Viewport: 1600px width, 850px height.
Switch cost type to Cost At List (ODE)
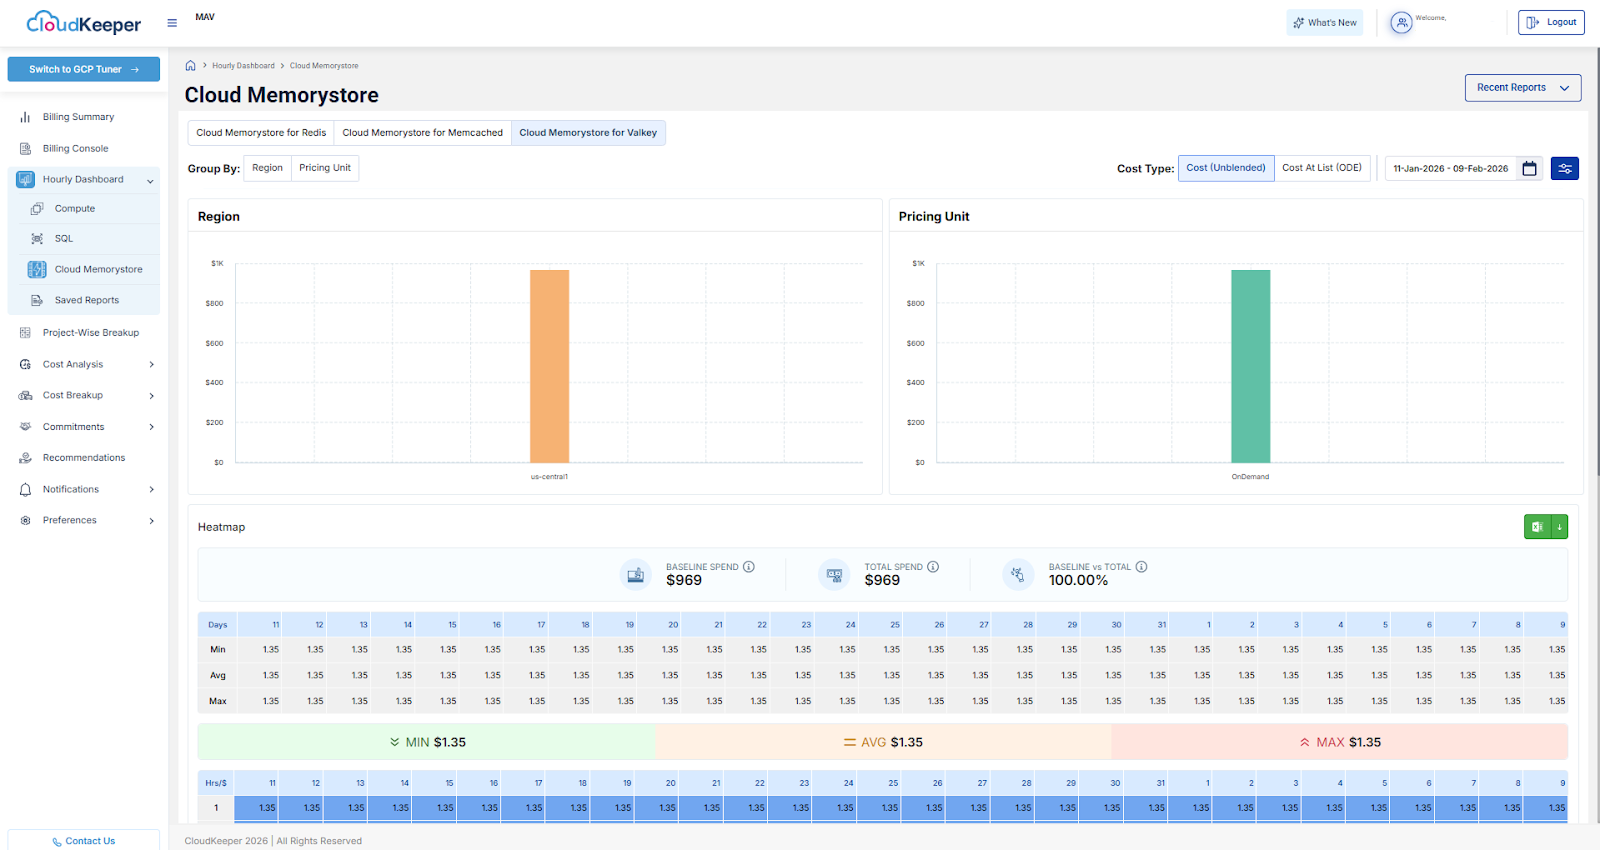click(x=1321, y=168)
